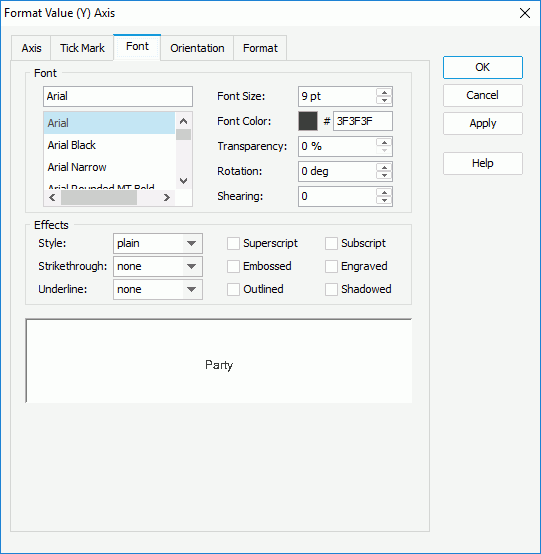This screenshot has height=554, width=541.
Task: Decrease Transparency with down spinner
Action: [x=384, y=151]
